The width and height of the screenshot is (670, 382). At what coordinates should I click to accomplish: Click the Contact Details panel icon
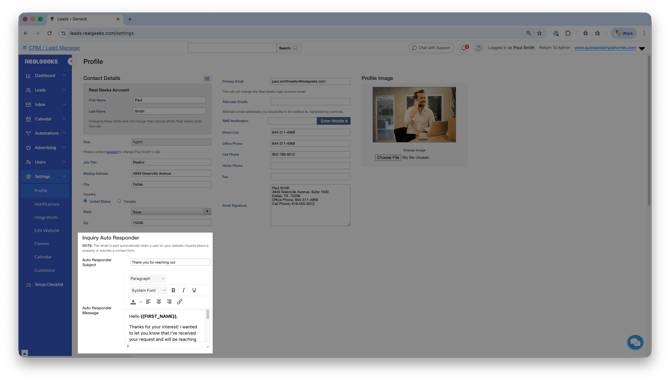207,78
